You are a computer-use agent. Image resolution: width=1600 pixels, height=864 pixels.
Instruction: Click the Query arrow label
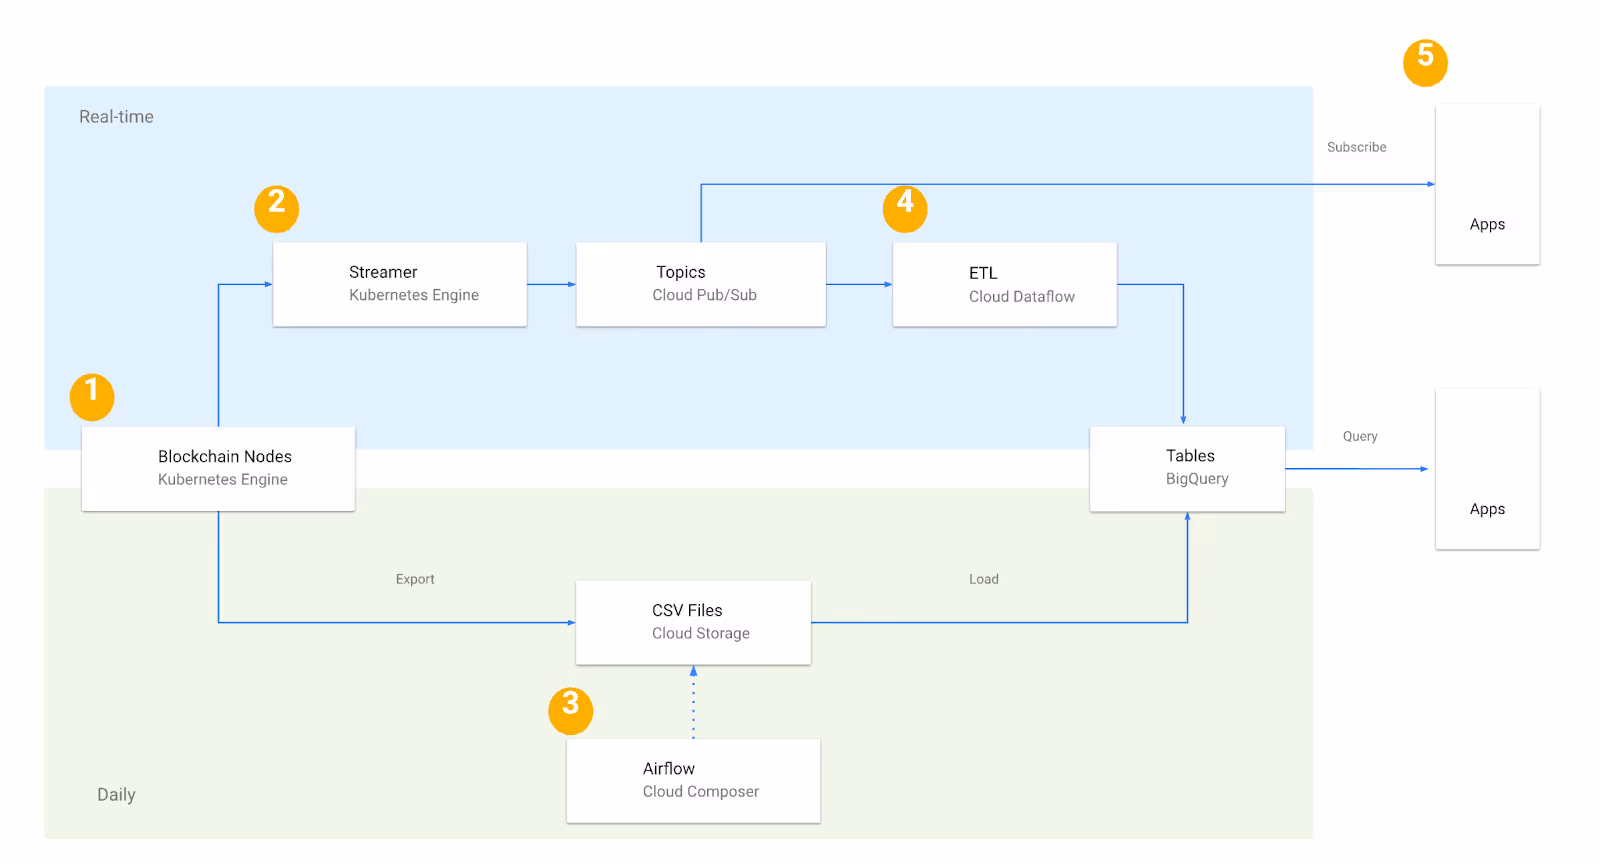tap(1360, 436)
